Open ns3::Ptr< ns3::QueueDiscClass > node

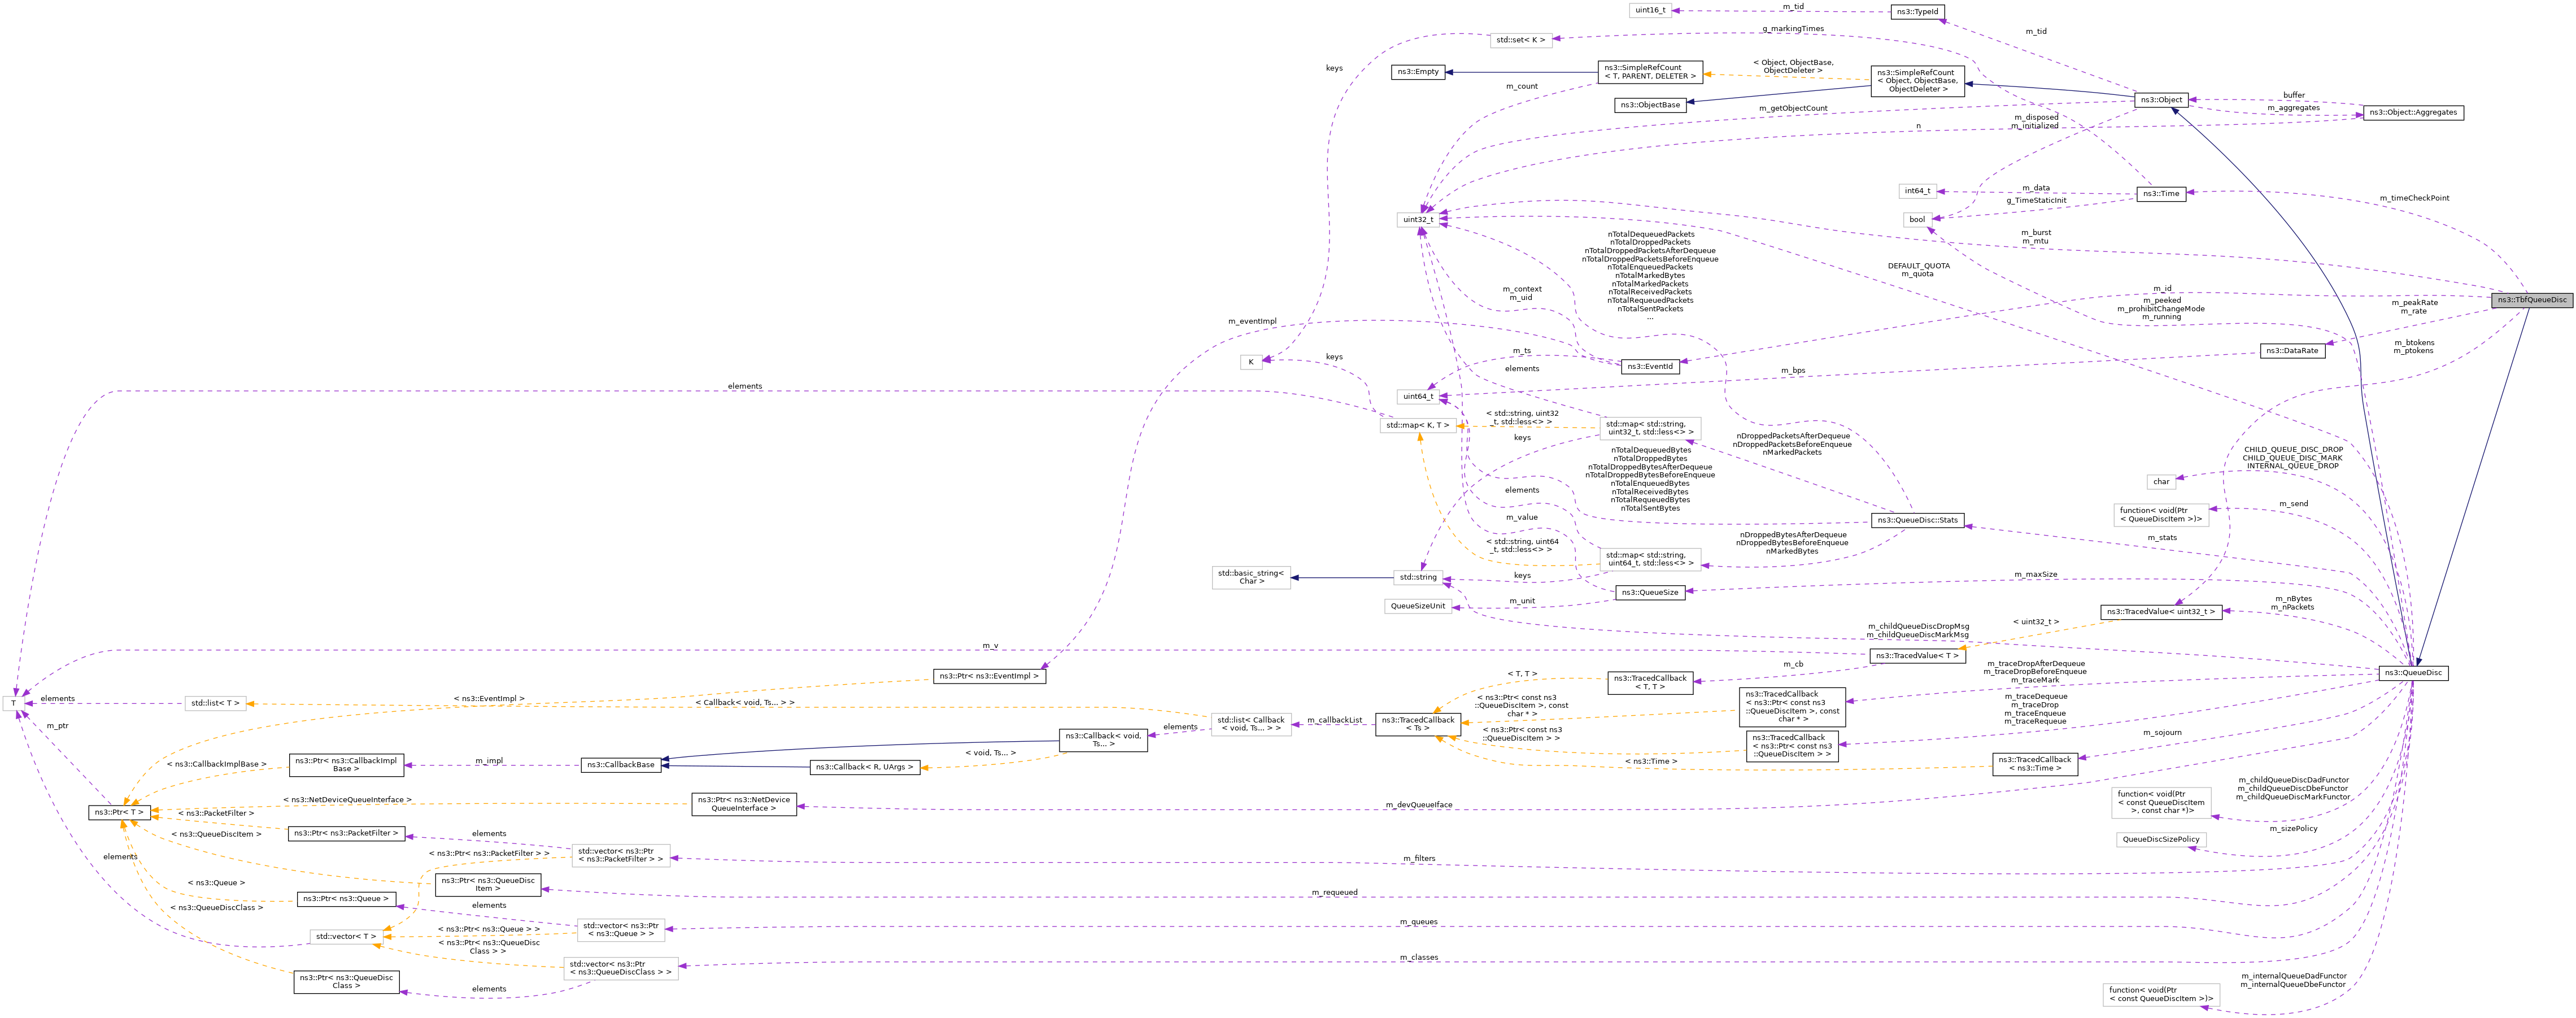click(x=346, y=983)
